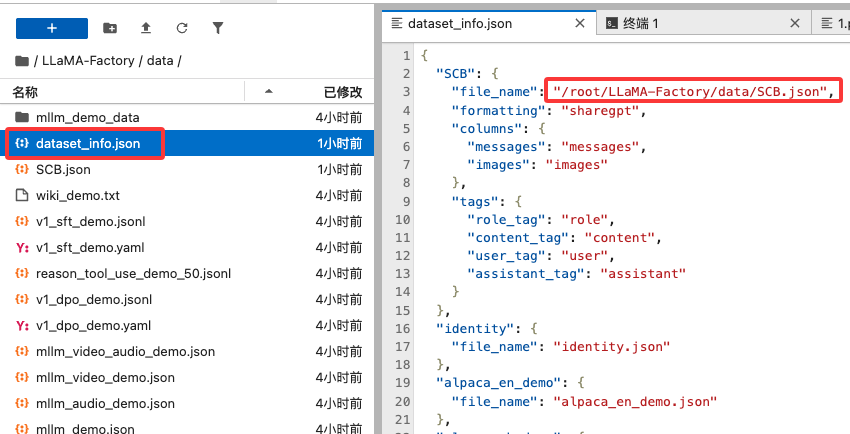Click the SCB file_name path value
This screenshot has width=850, height=434.
pos(688,92)
